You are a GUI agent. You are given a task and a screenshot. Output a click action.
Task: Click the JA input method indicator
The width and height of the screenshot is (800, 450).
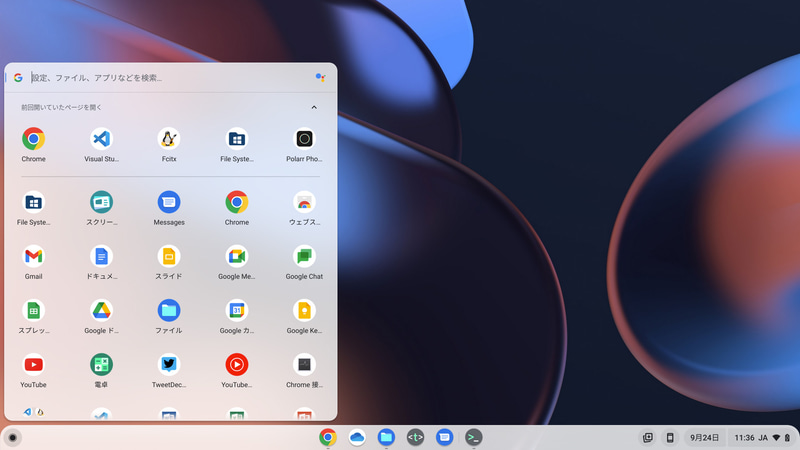[x=763, y=438]
